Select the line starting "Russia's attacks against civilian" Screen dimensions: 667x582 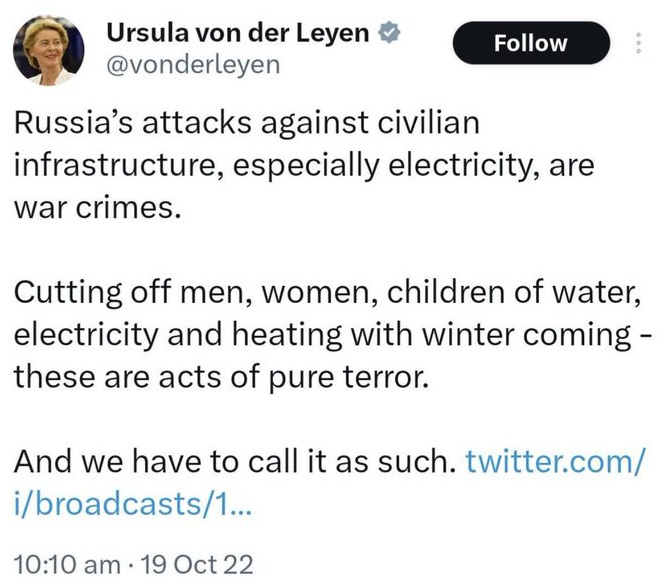coord(247,123)
